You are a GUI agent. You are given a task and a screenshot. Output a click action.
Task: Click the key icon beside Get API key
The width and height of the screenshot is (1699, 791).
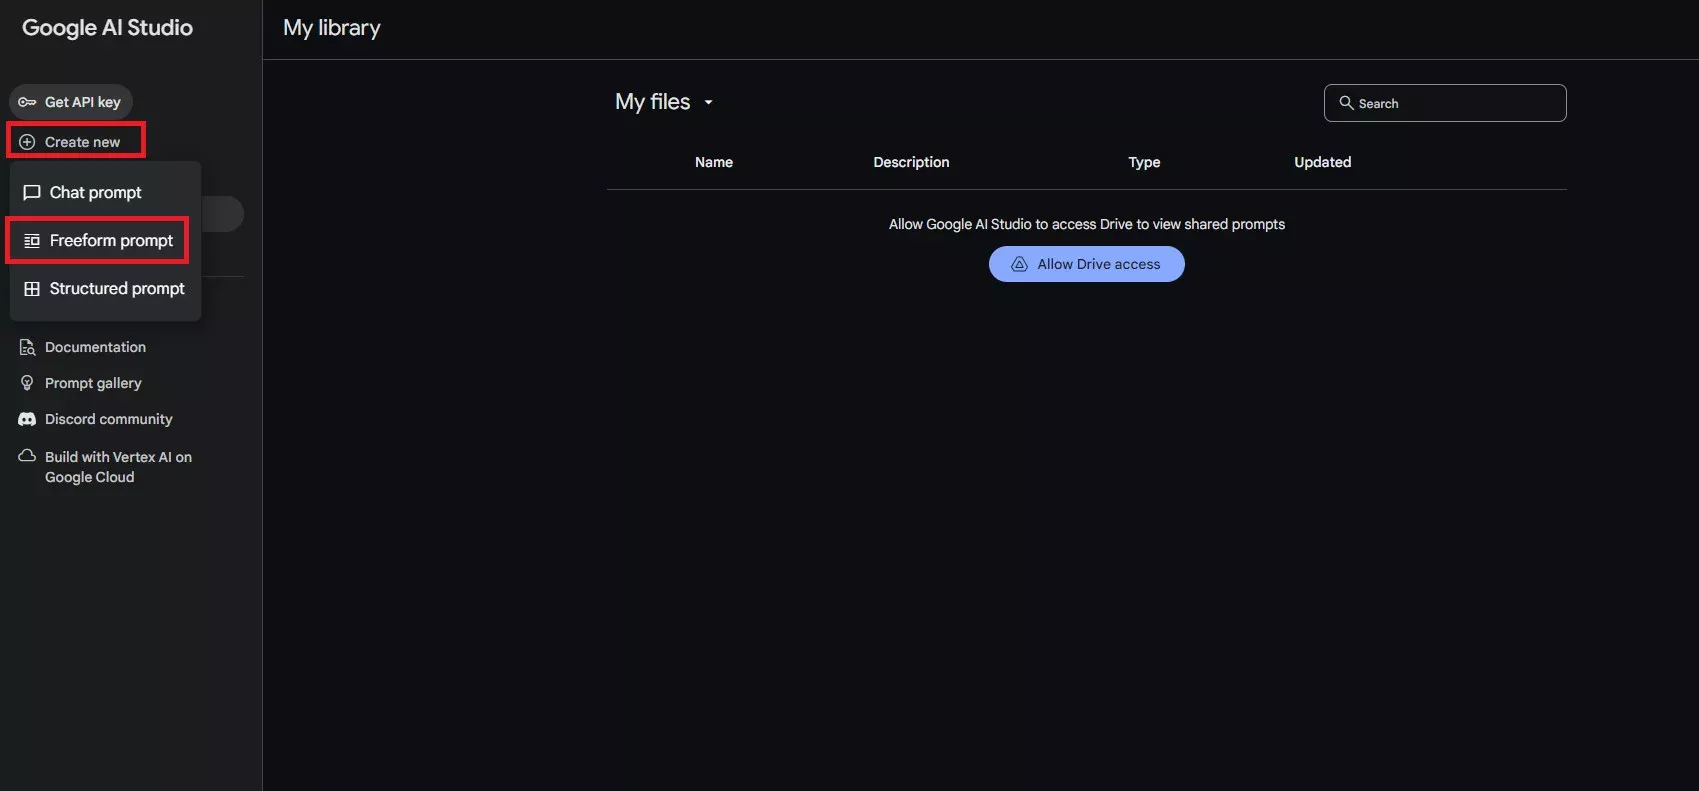tap(27, 102)
